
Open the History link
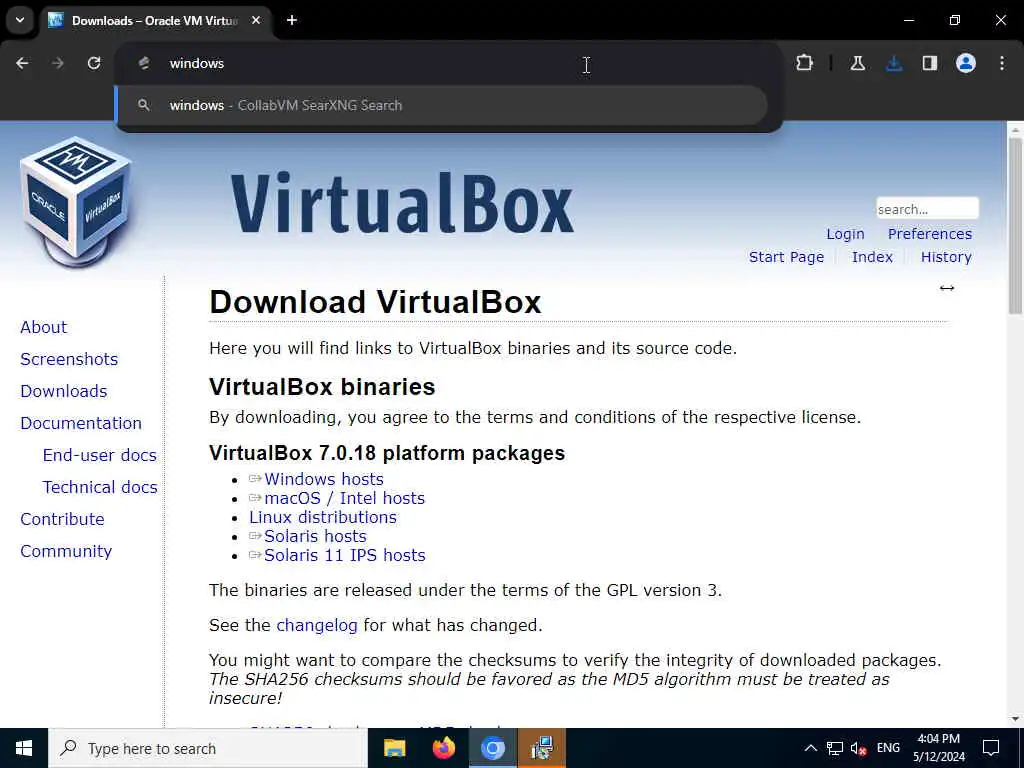coord(946,257)
